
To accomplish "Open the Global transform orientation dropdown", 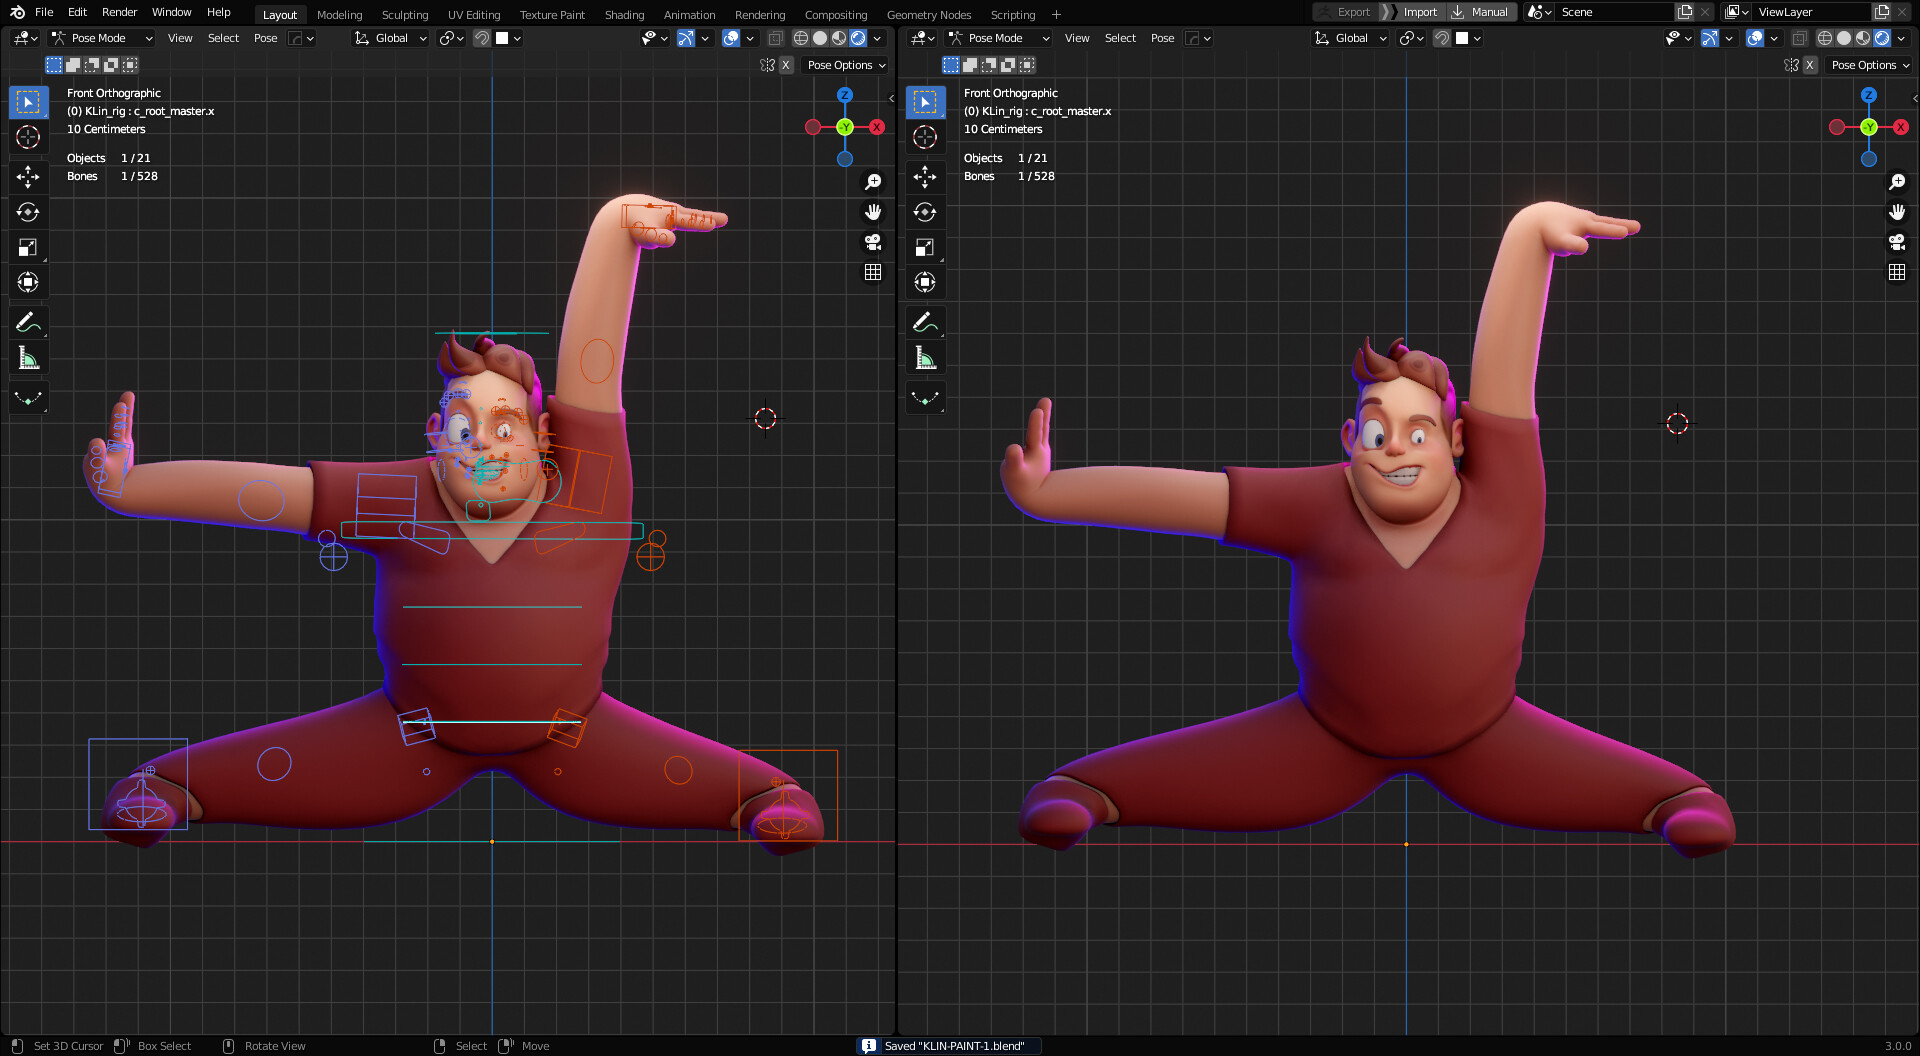I will coord(390,38).
